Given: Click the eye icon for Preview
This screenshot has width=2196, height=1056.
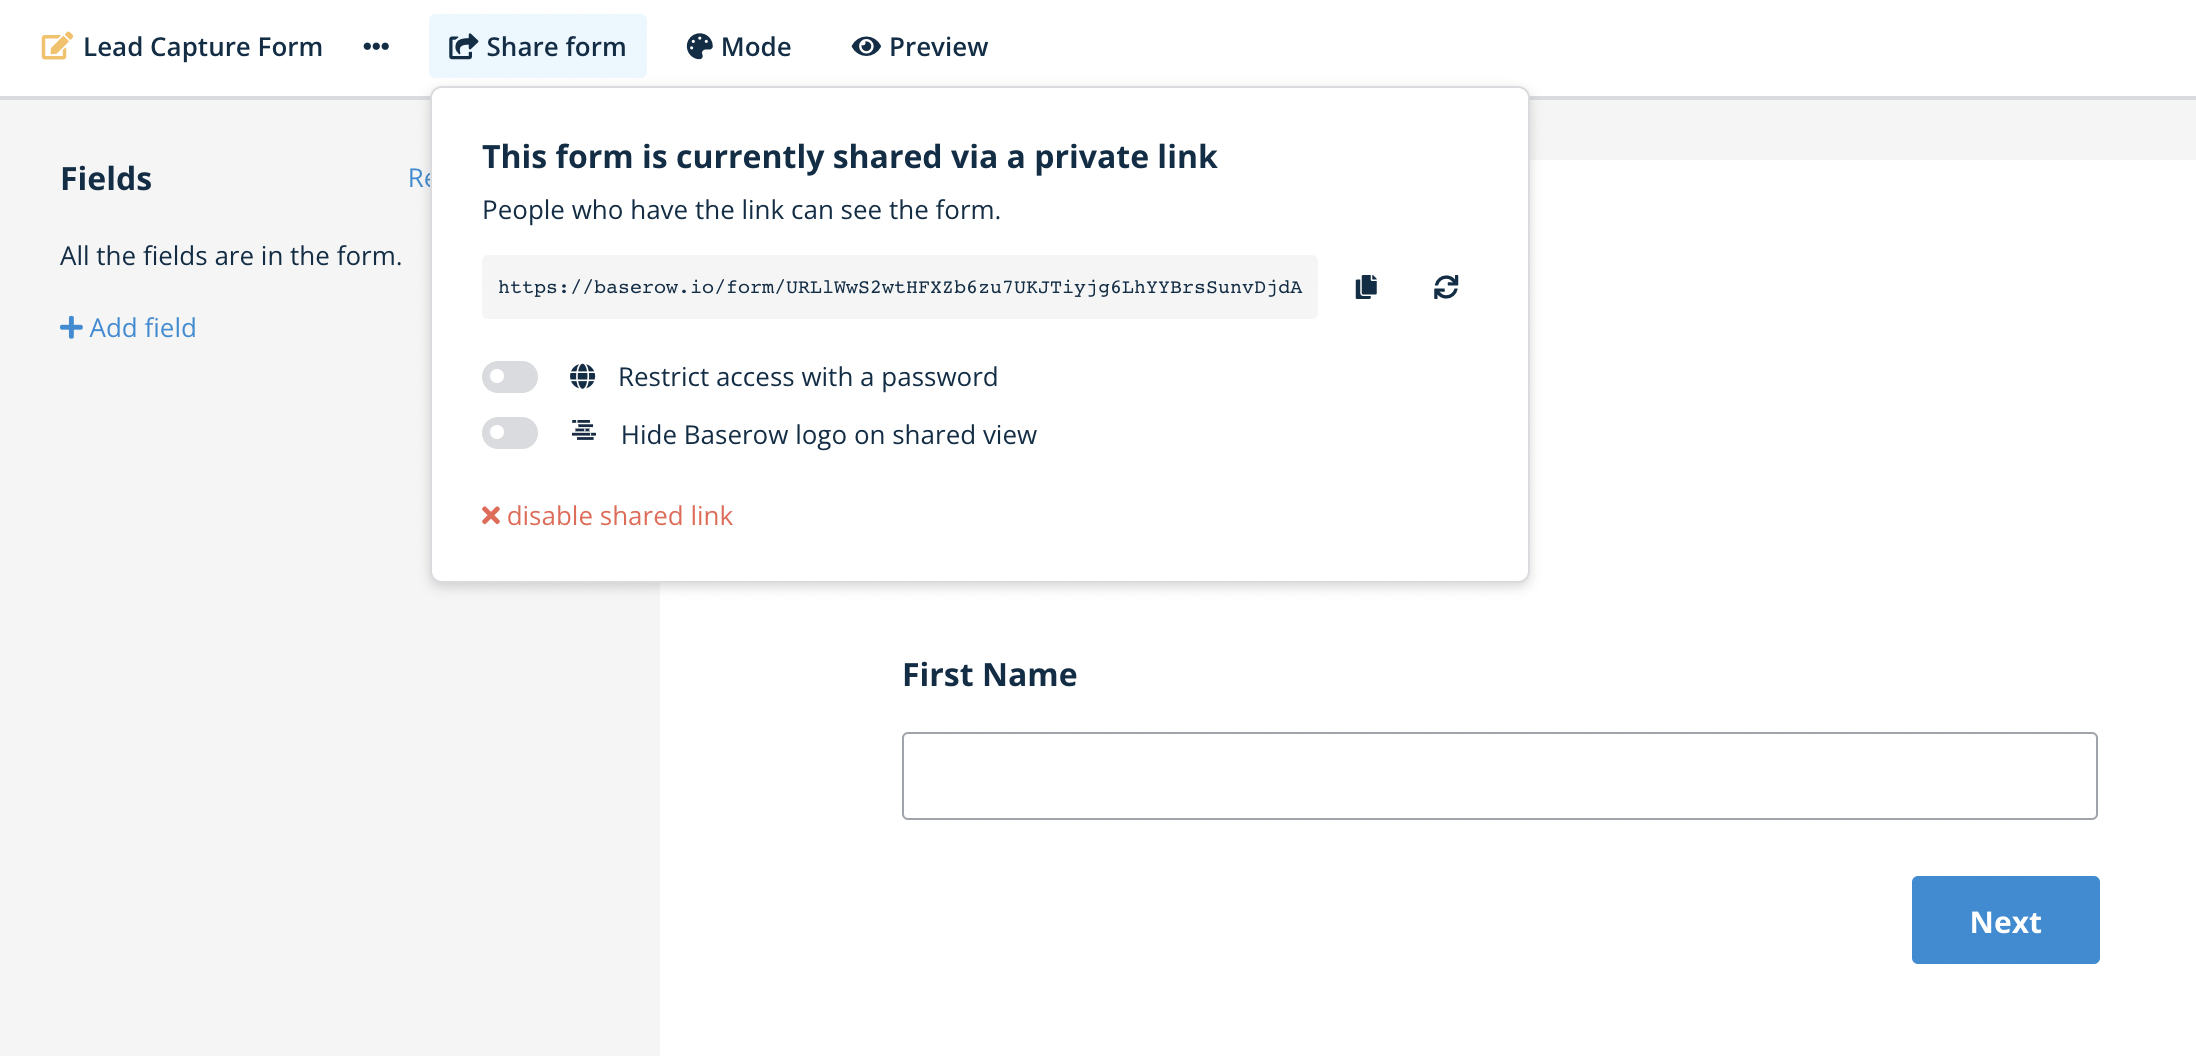Looking at the screenshot, I should click(x=866, y=46).
